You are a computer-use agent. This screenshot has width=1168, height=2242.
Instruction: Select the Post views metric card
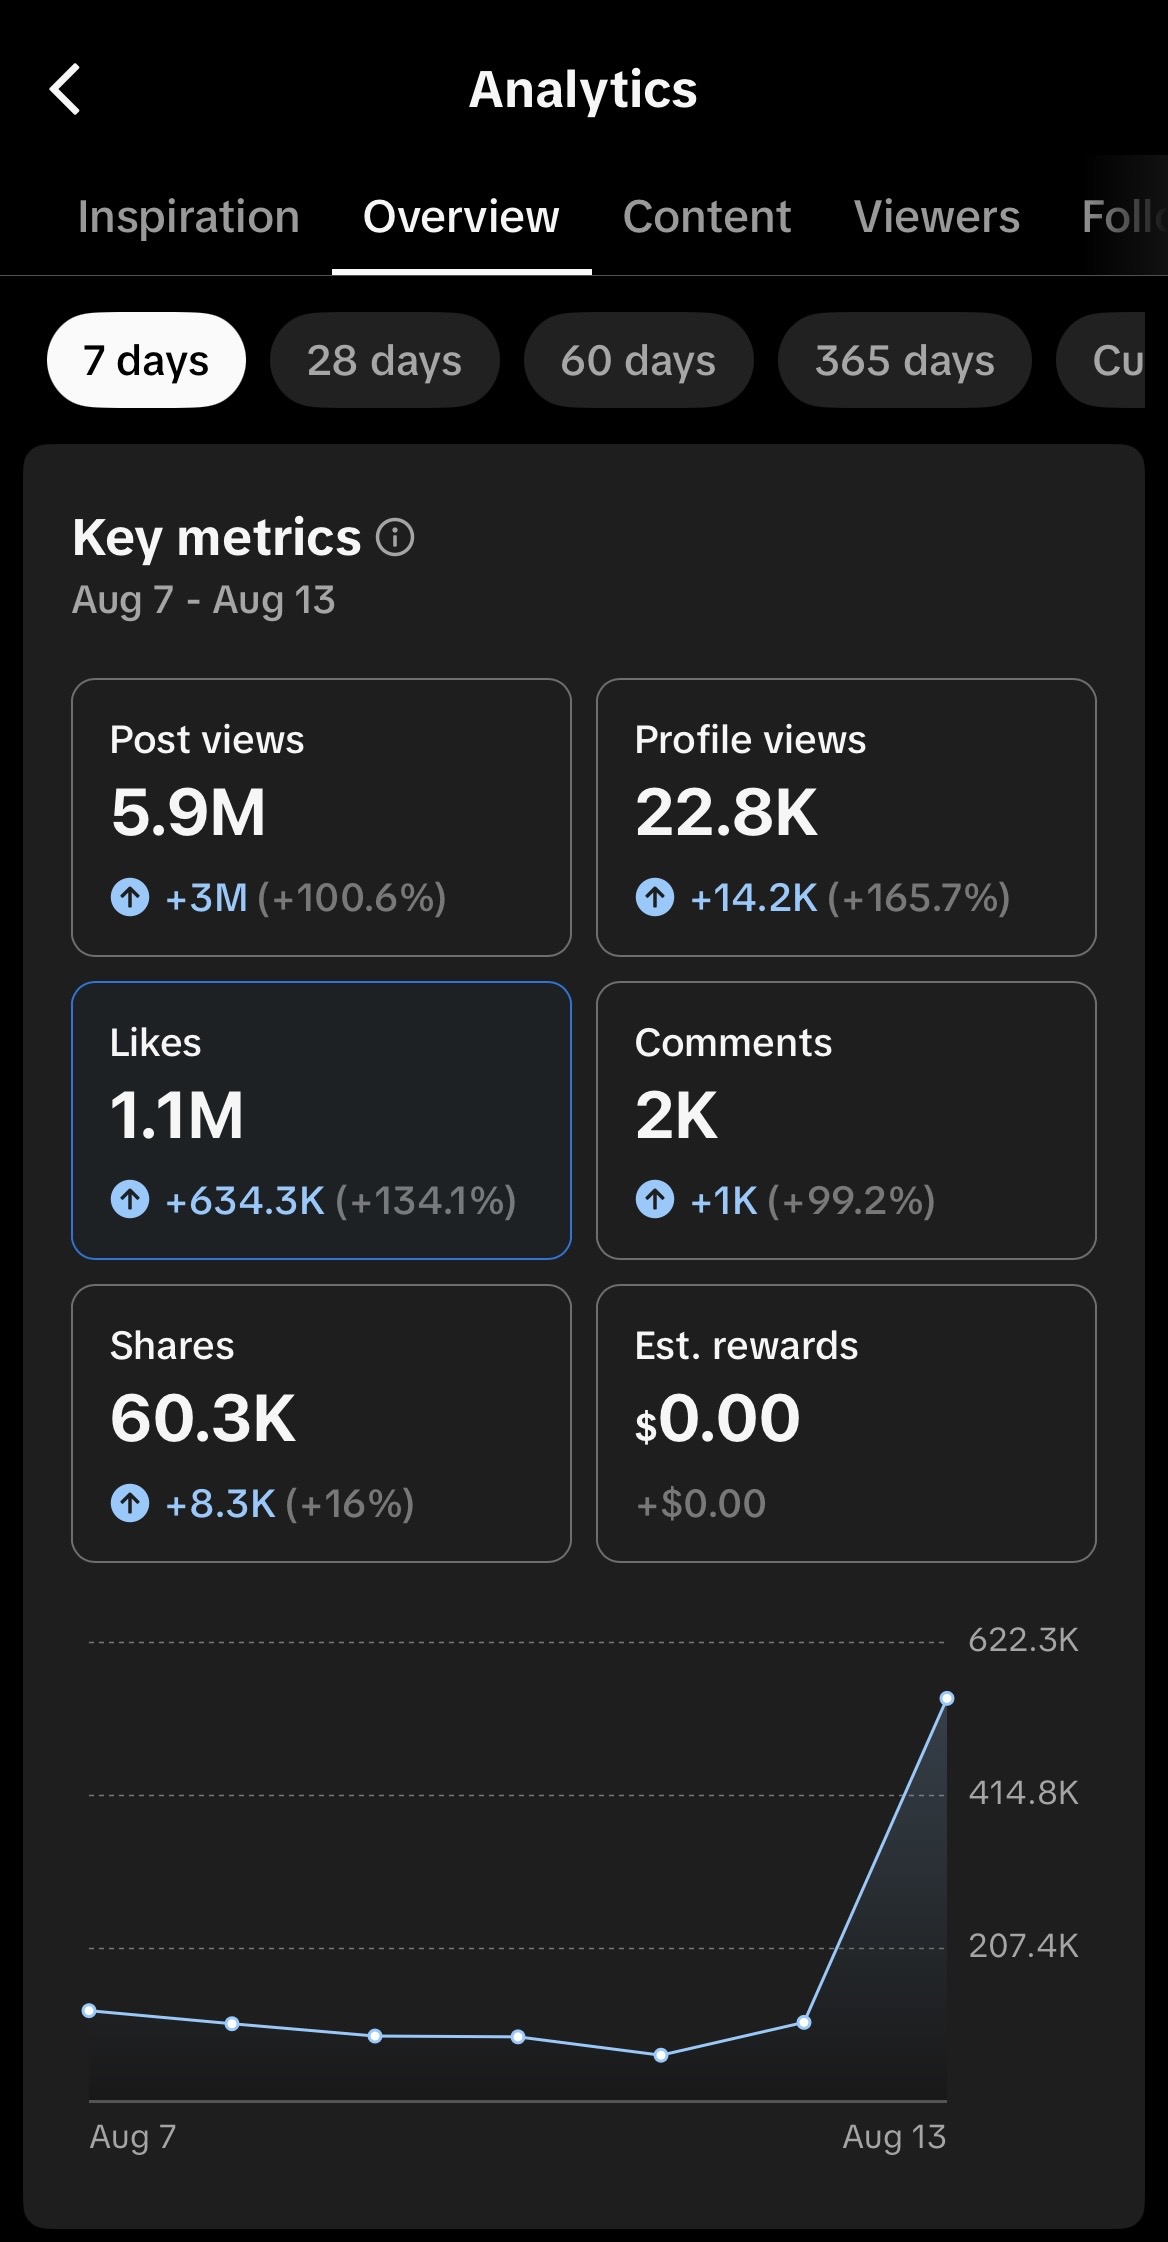(x=321, y=817)
